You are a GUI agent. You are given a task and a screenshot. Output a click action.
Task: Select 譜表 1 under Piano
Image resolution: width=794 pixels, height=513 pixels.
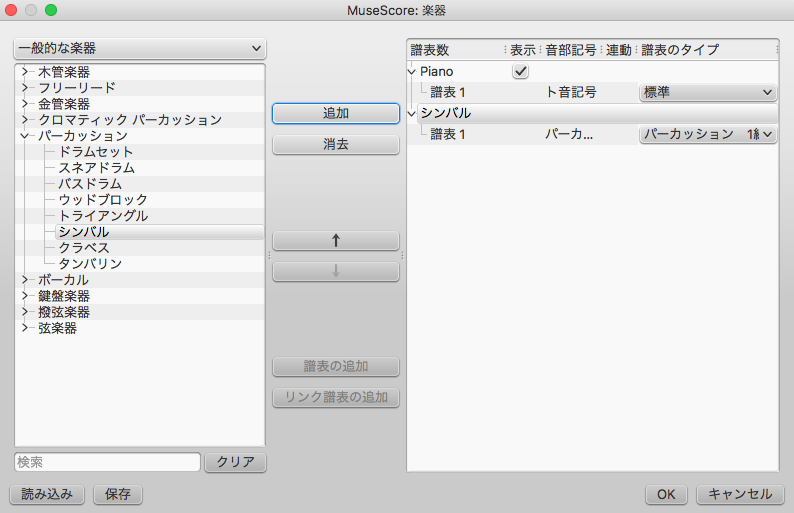pos(448,93)
